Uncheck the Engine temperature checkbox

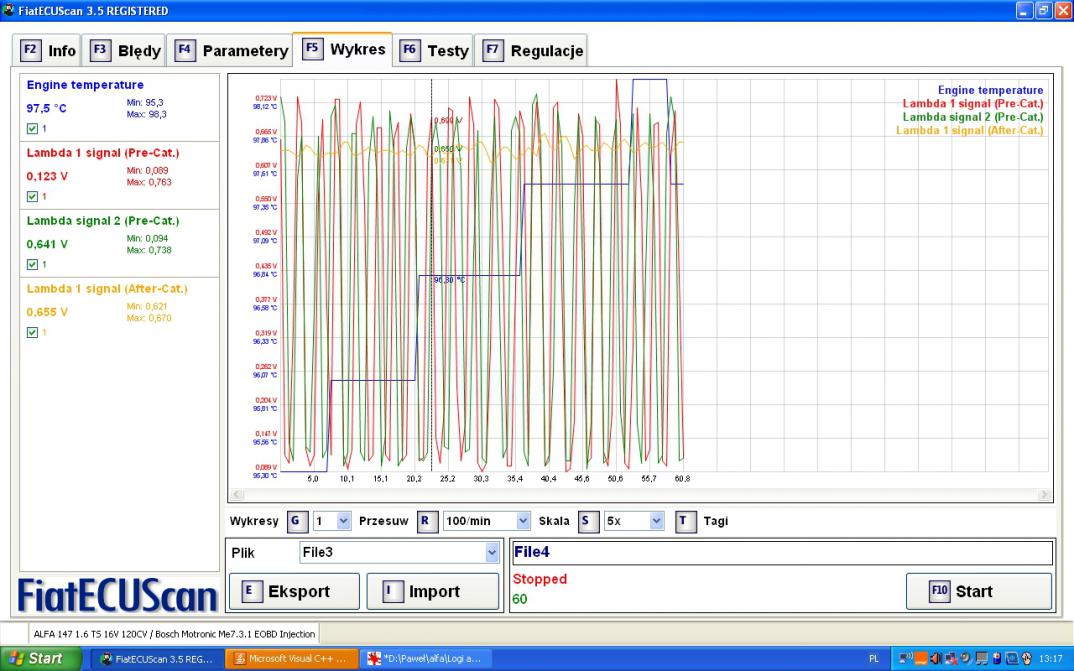[32, 129]
